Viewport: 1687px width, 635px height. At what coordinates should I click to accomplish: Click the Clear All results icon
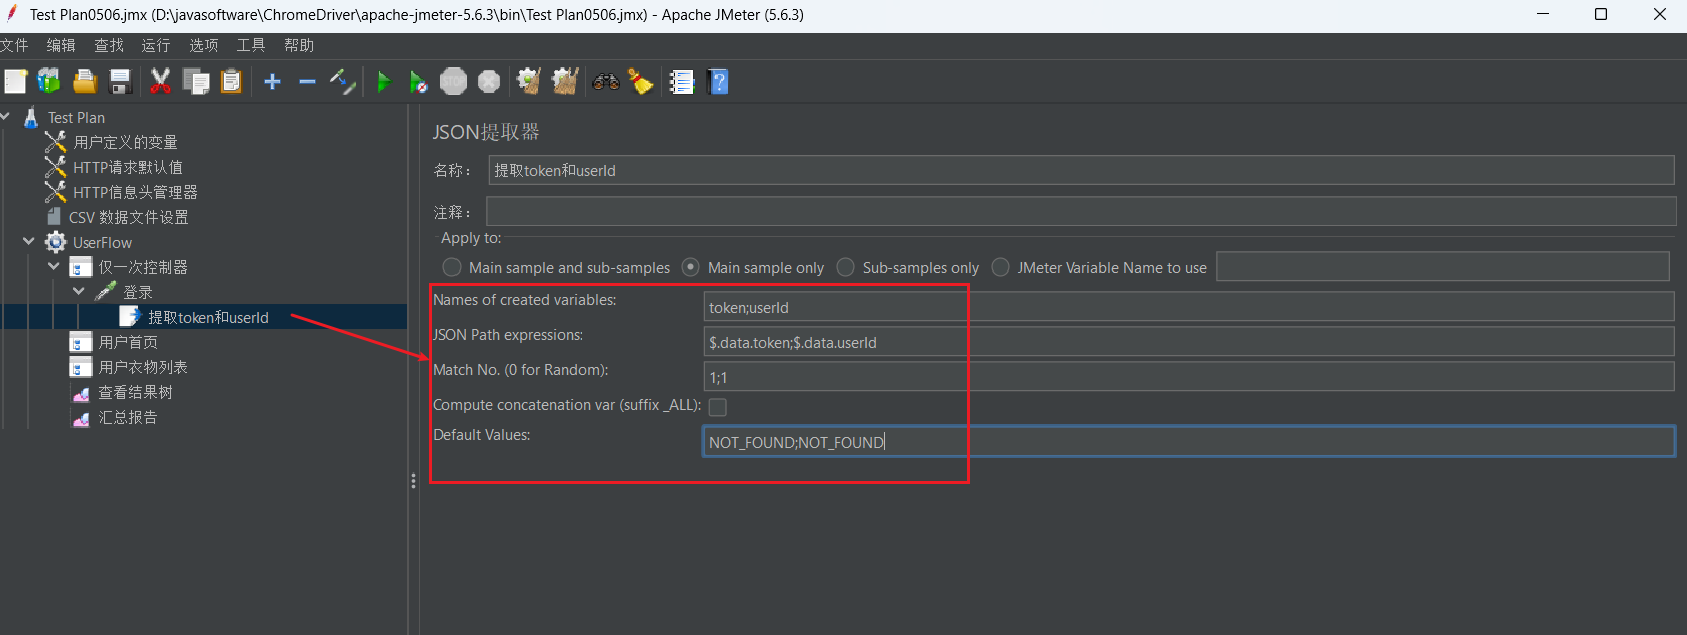point(565,82)
